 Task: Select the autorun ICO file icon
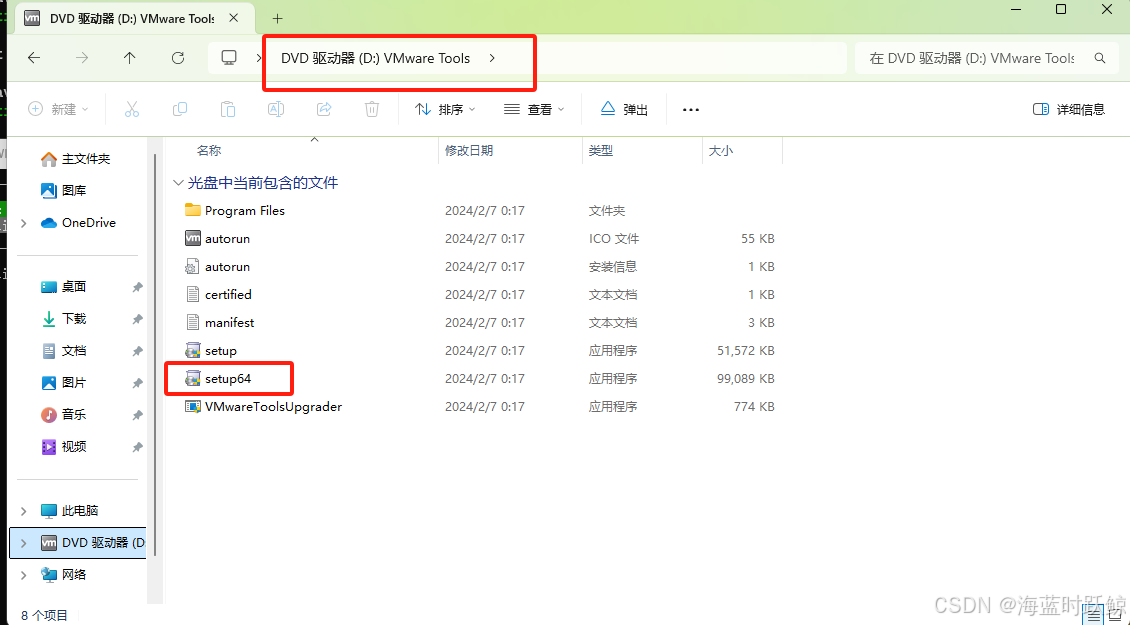[192, 238]
